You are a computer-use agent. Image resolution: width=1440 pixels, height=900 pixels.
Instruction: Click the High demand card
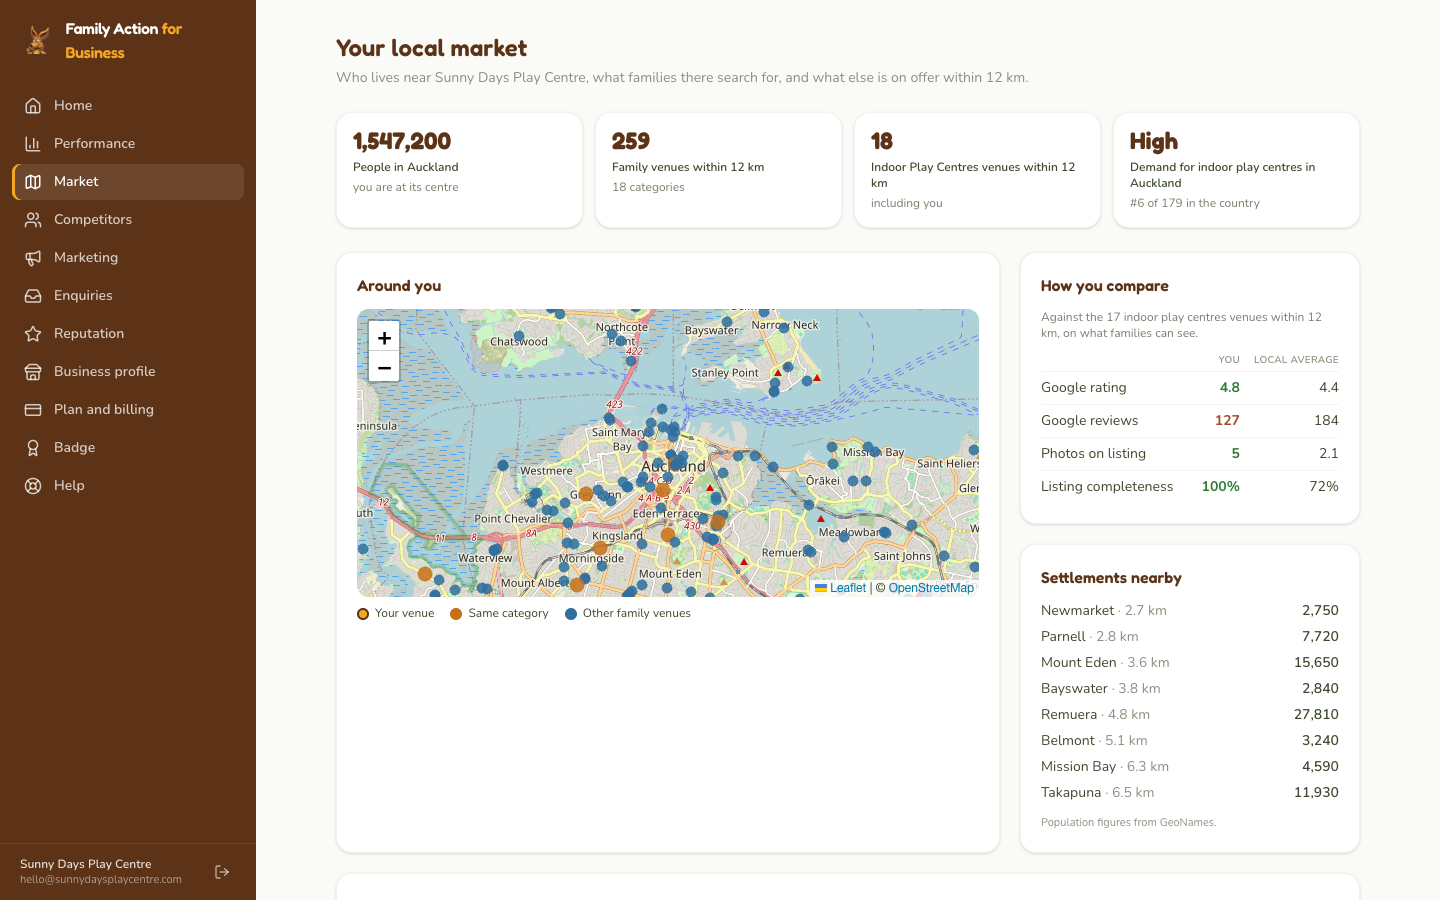click(1236, 170)
